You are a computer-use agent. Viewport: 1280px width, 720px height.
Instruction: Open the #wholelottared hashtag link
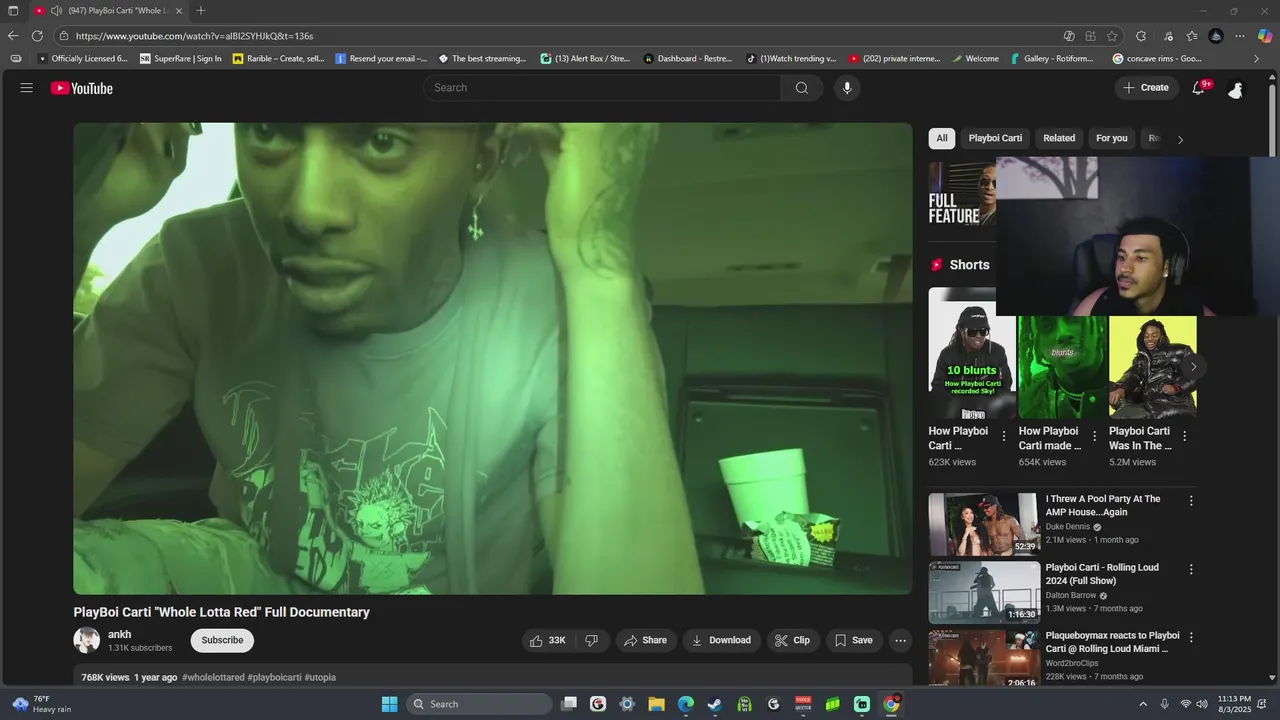pyautogui.click(x=213, y=677)
